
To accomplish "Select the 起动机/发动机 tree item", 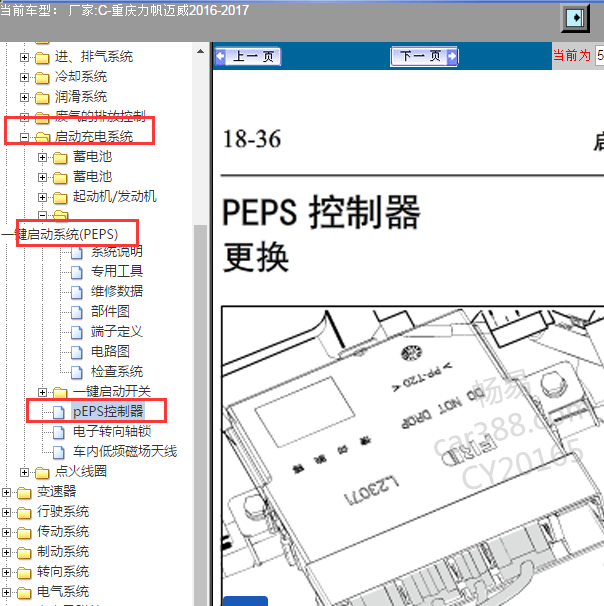I will (x=114, y=197).
